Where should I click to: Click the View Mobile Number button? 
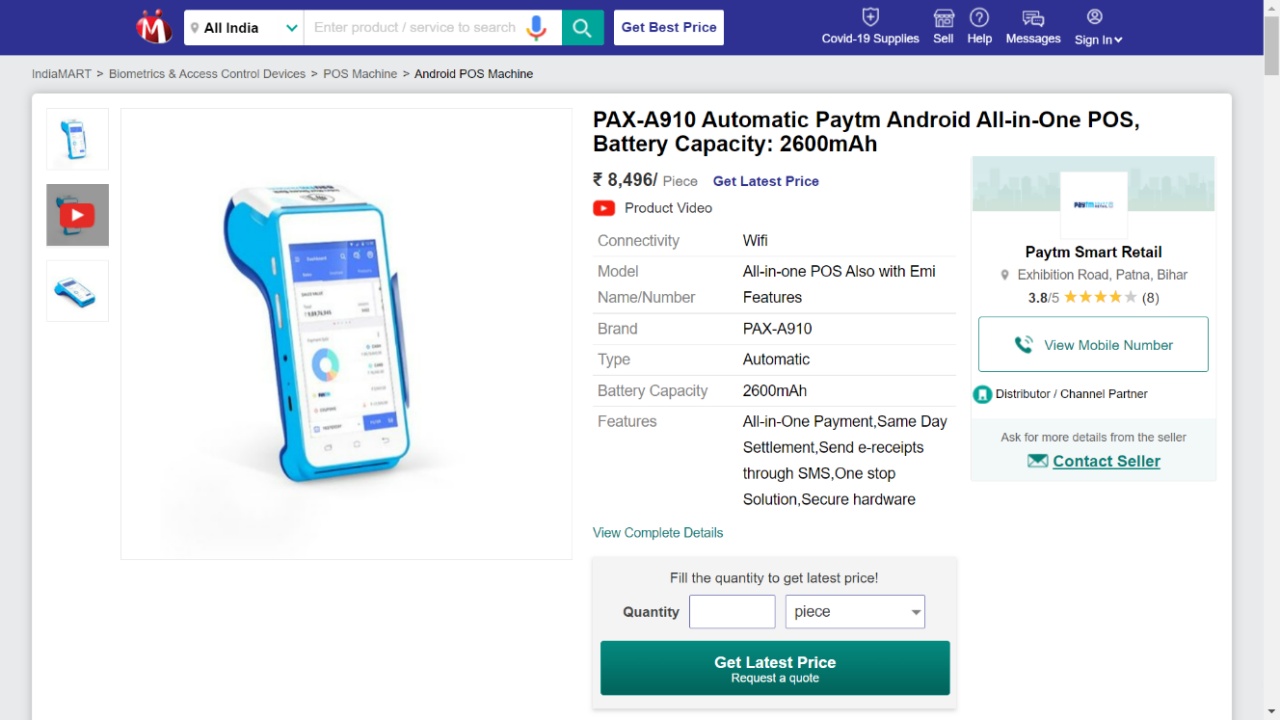1093,345
